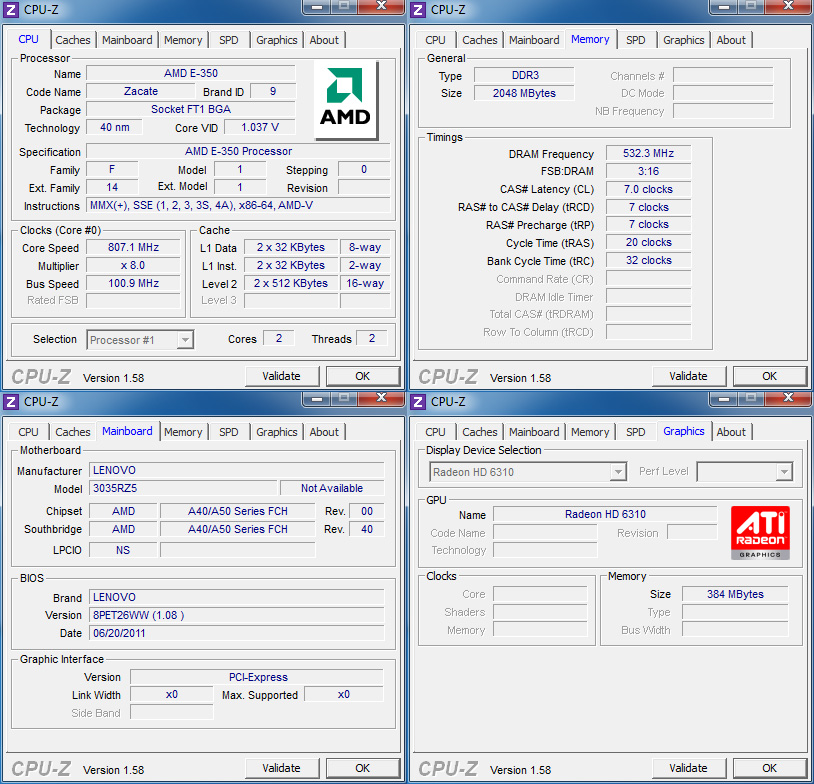Image resolution: width=814 pixels, height=784 pixels.
Task: Click Validate in the Memory window
Action: tap(688, 376)
